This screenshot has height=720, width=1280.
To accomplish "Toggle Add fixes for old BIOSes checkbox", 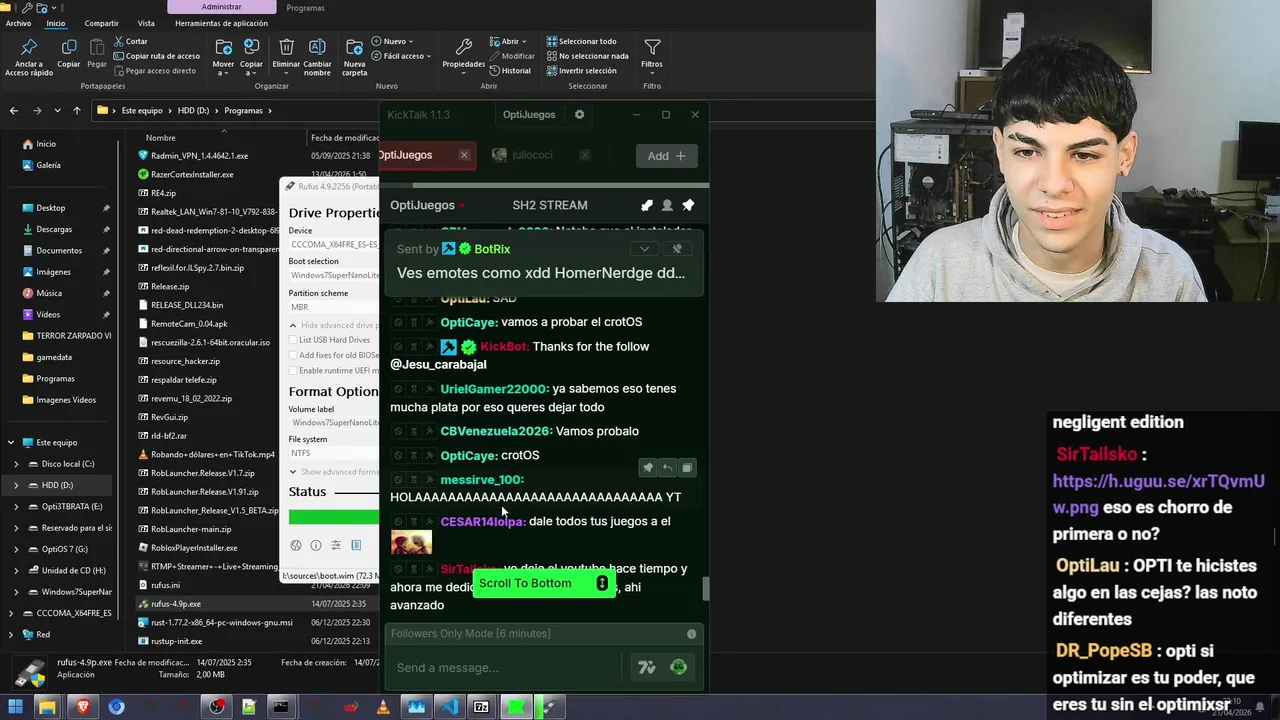I will tap(293, 355).
